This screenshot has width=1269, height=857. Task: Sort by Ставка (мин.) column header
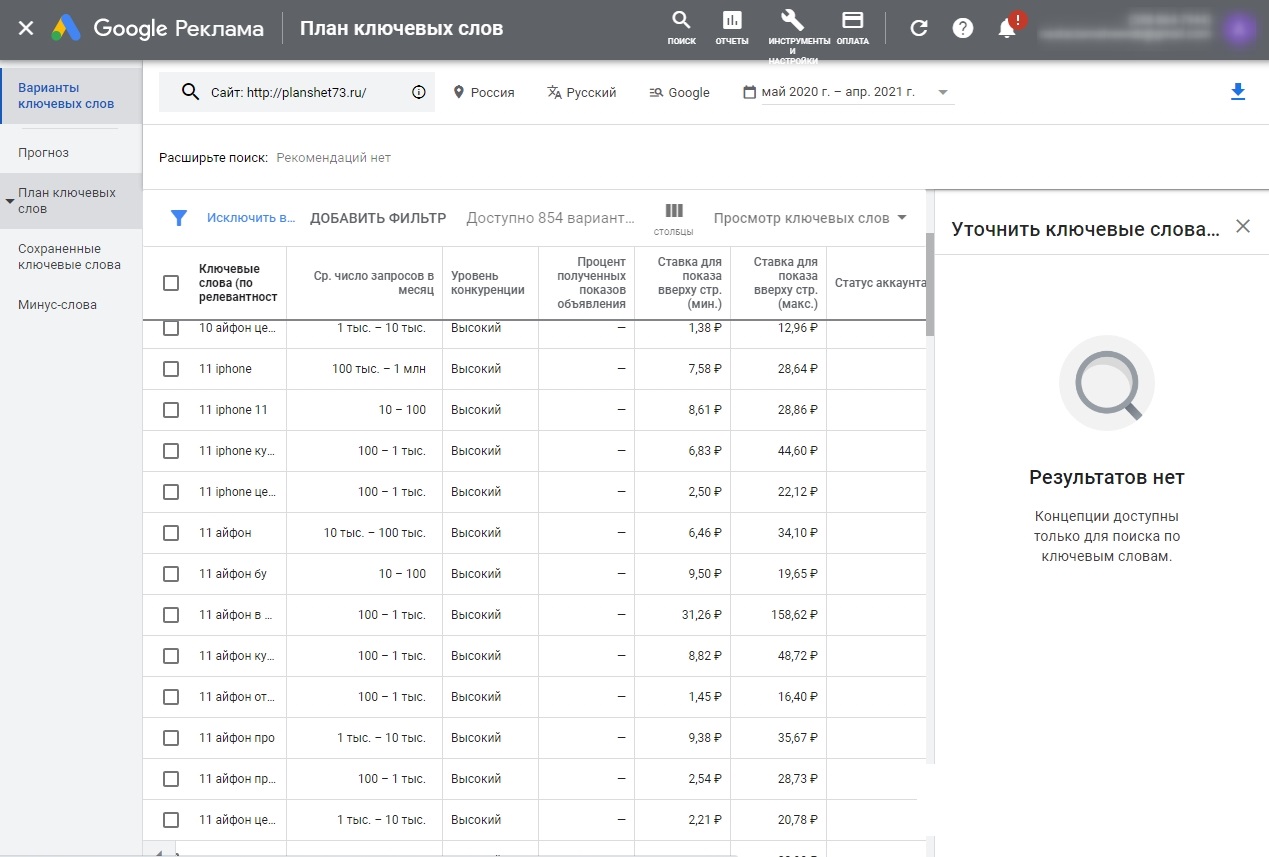coord(690,283)
